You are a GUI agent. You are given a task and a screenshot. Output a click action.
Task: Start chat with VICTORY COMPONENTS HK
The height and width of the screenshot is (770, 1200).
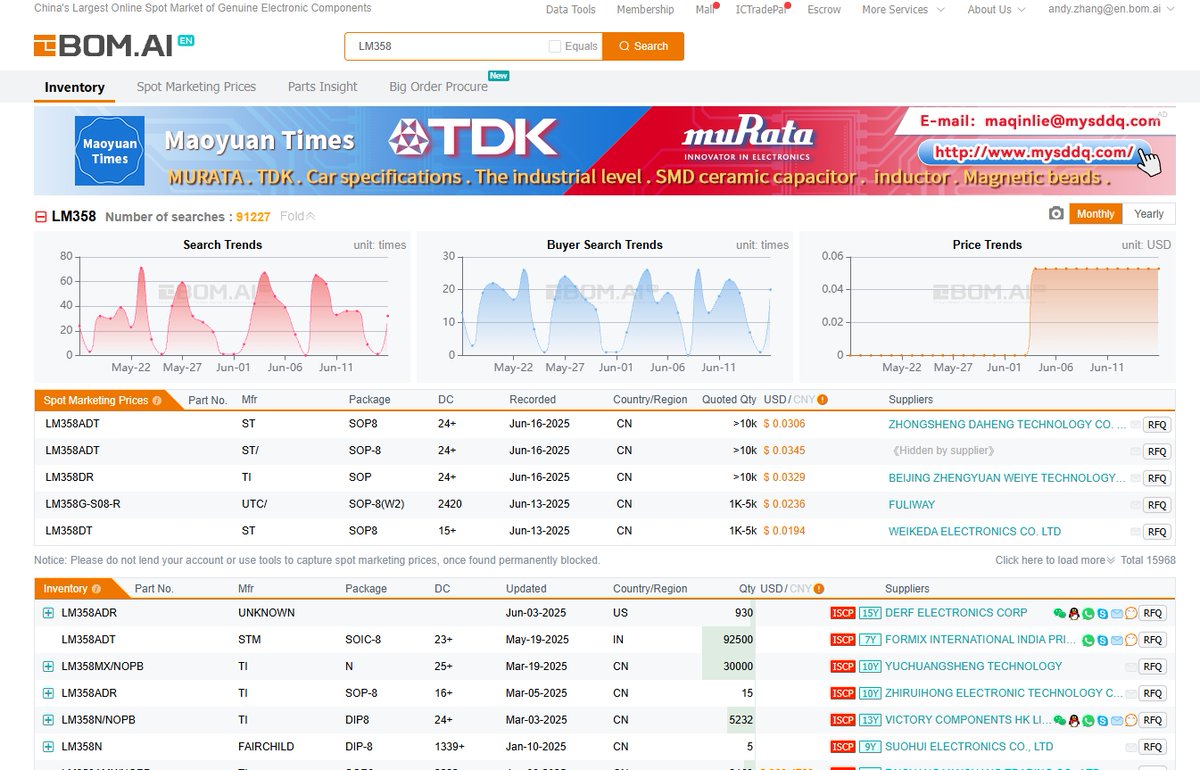point(1131,720)
